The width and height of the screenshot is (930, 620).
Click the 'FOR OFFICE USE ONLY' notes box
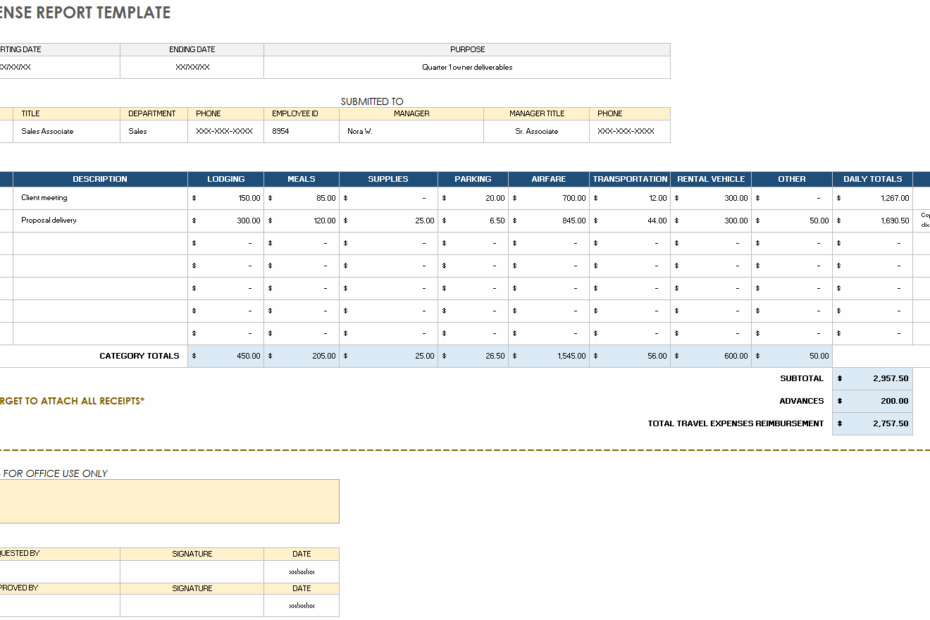point(170,500)
